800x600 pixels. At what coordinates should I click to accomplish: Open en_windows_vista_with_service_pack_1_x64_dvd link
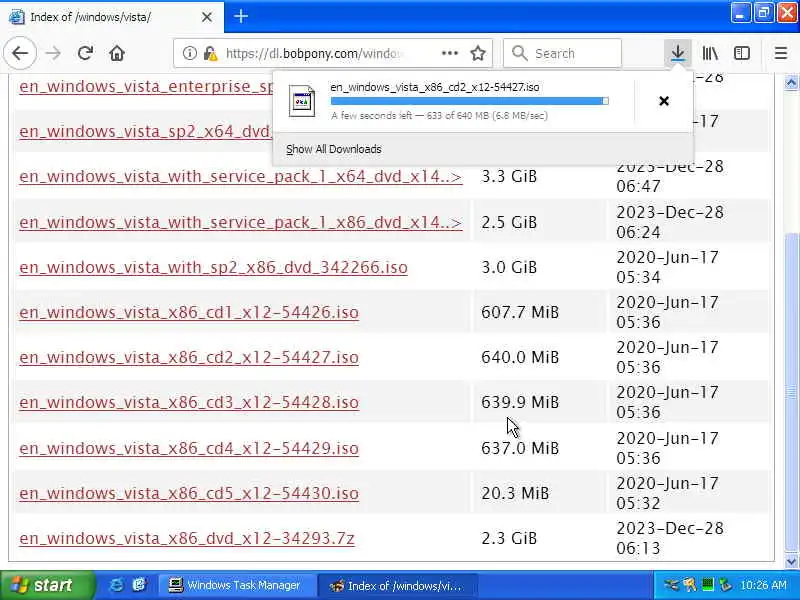pyautogui.click(x=241, y=177)
